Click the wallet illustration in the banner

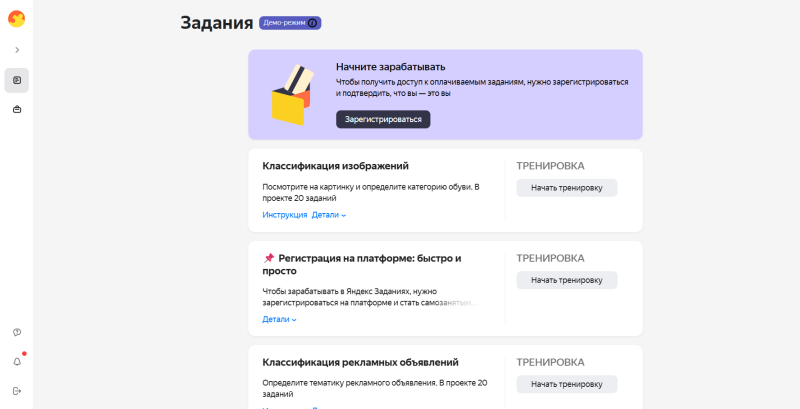point(292,95)
